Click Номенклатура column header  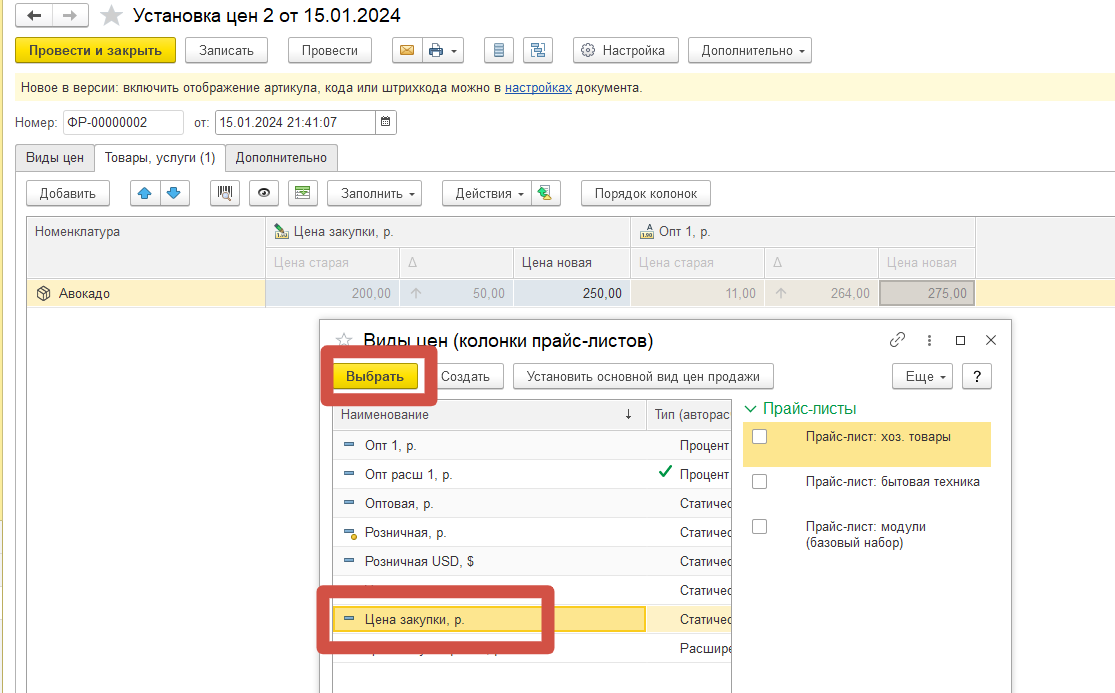point(146,247)
